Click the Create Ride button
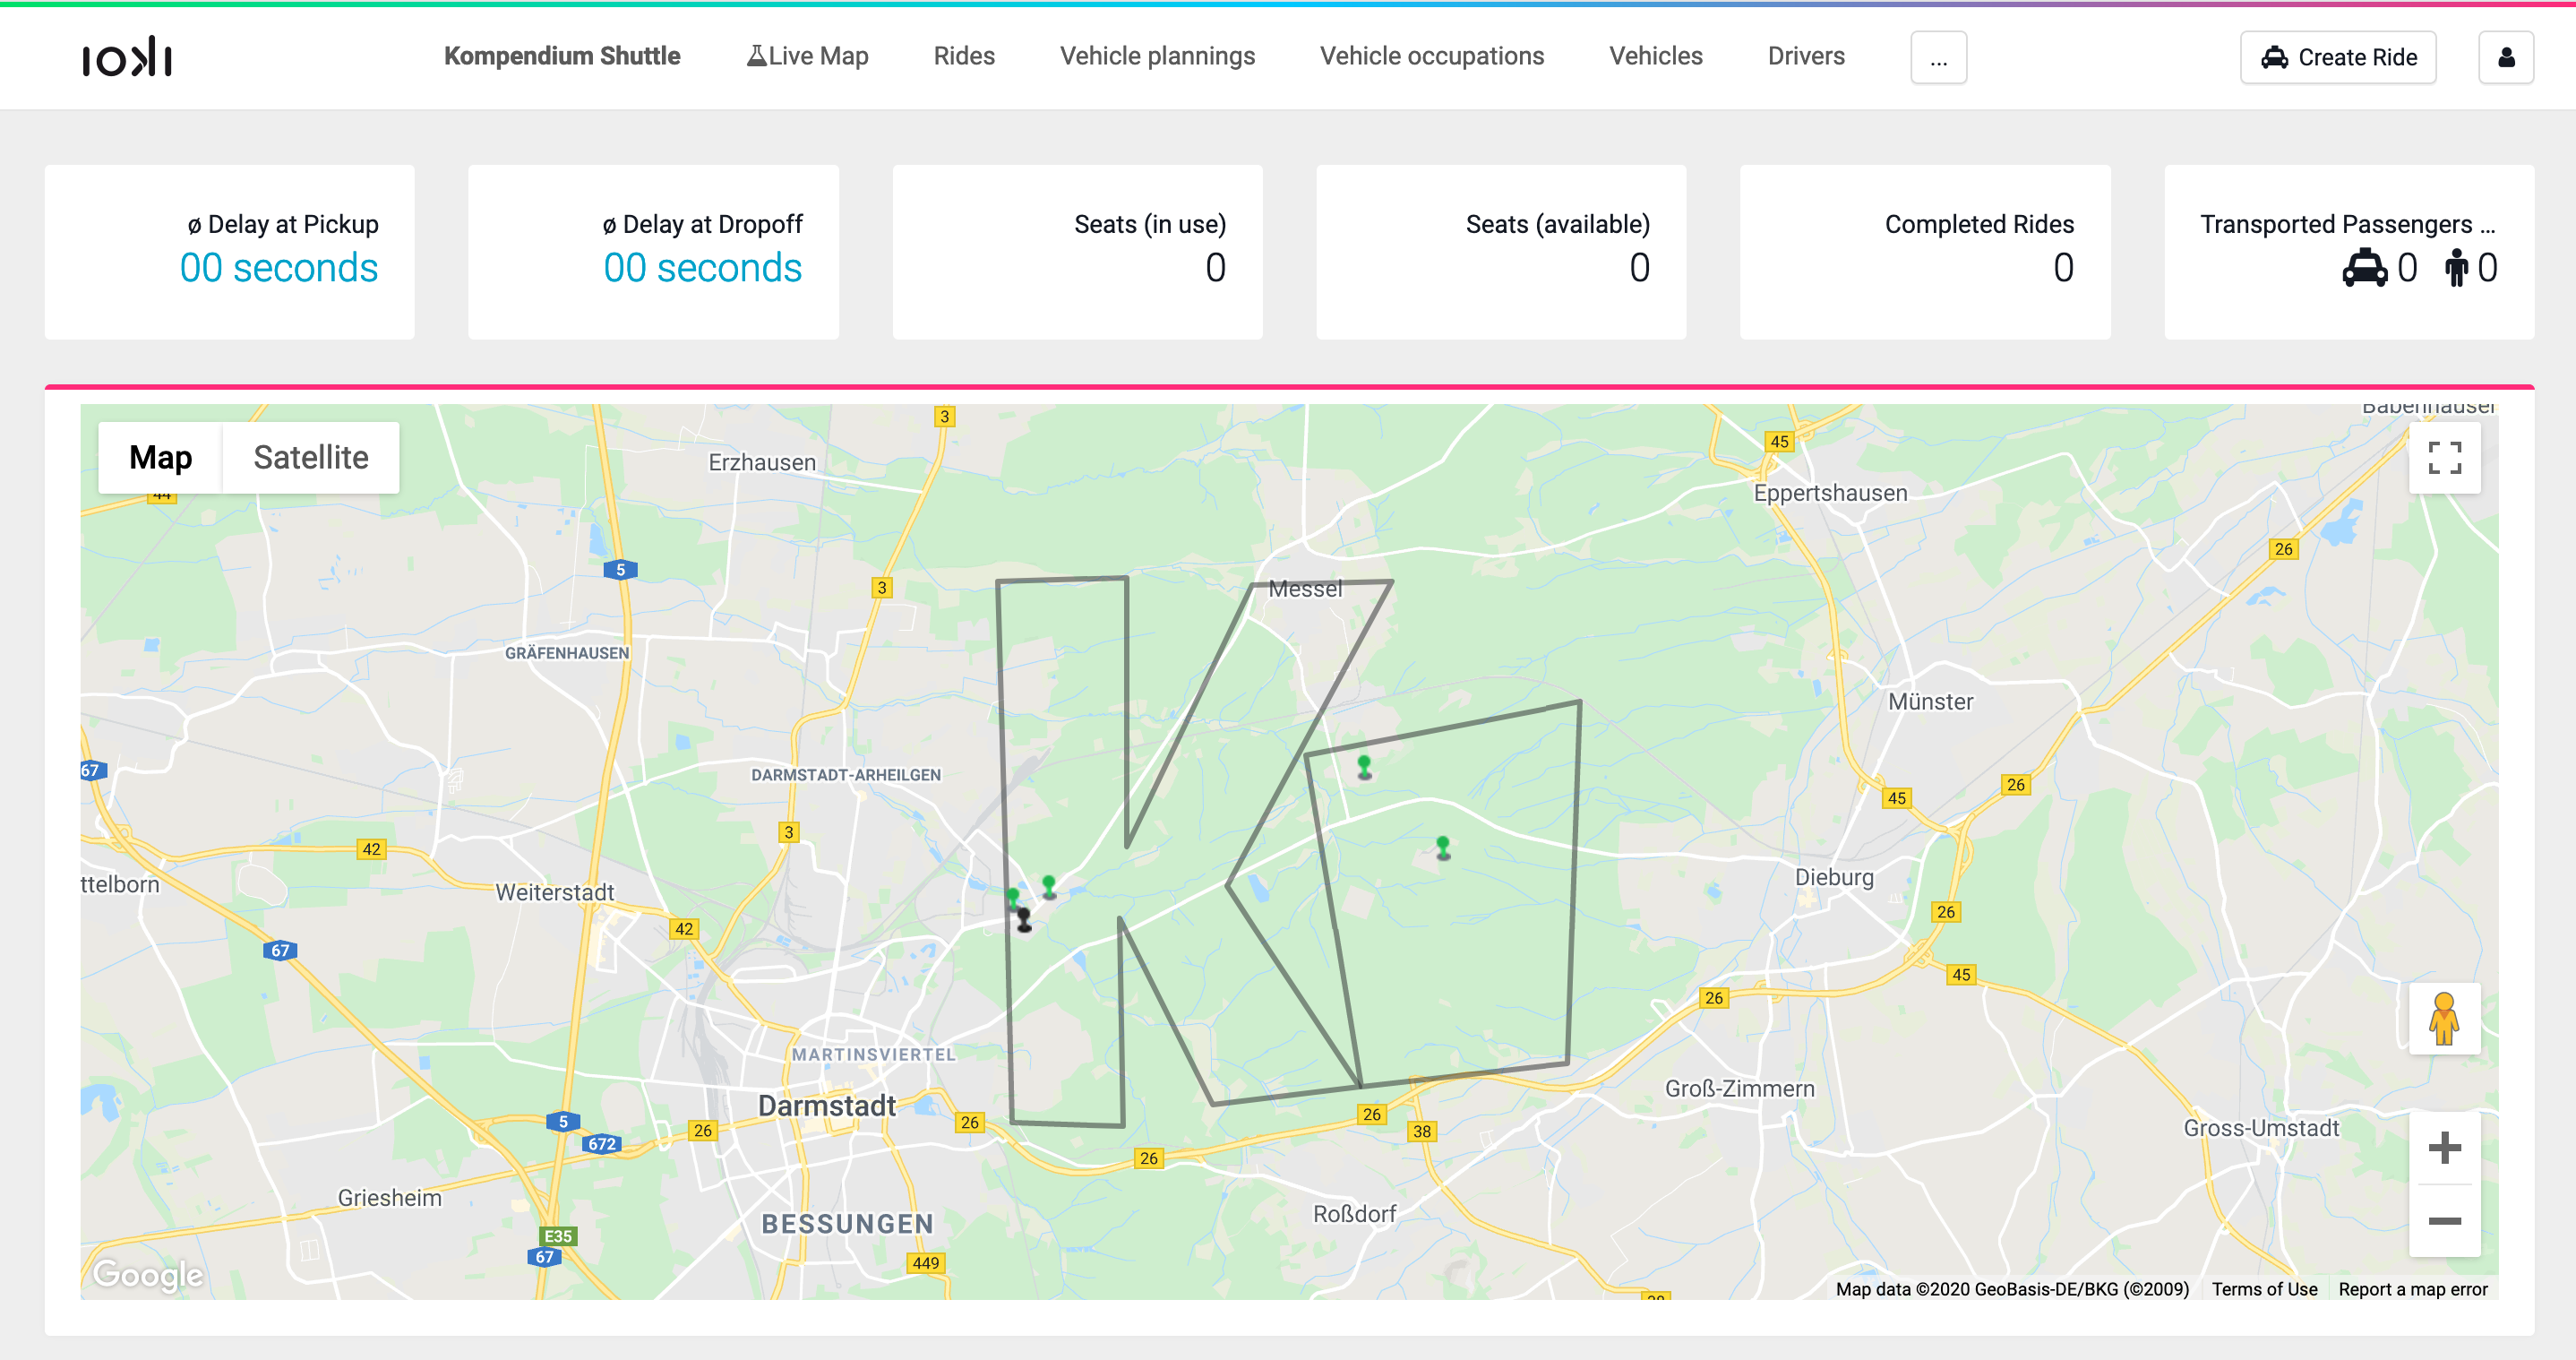 pyautogui.click(x=2338, y=57)
